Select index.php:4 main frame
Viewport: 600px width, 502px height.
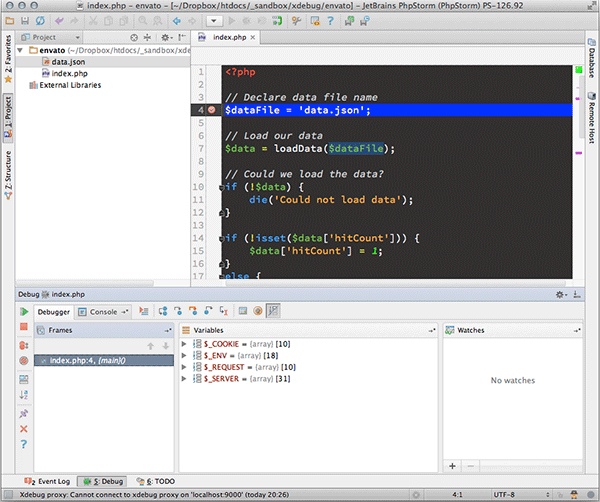pyautogui.click(x=104, y=360)
